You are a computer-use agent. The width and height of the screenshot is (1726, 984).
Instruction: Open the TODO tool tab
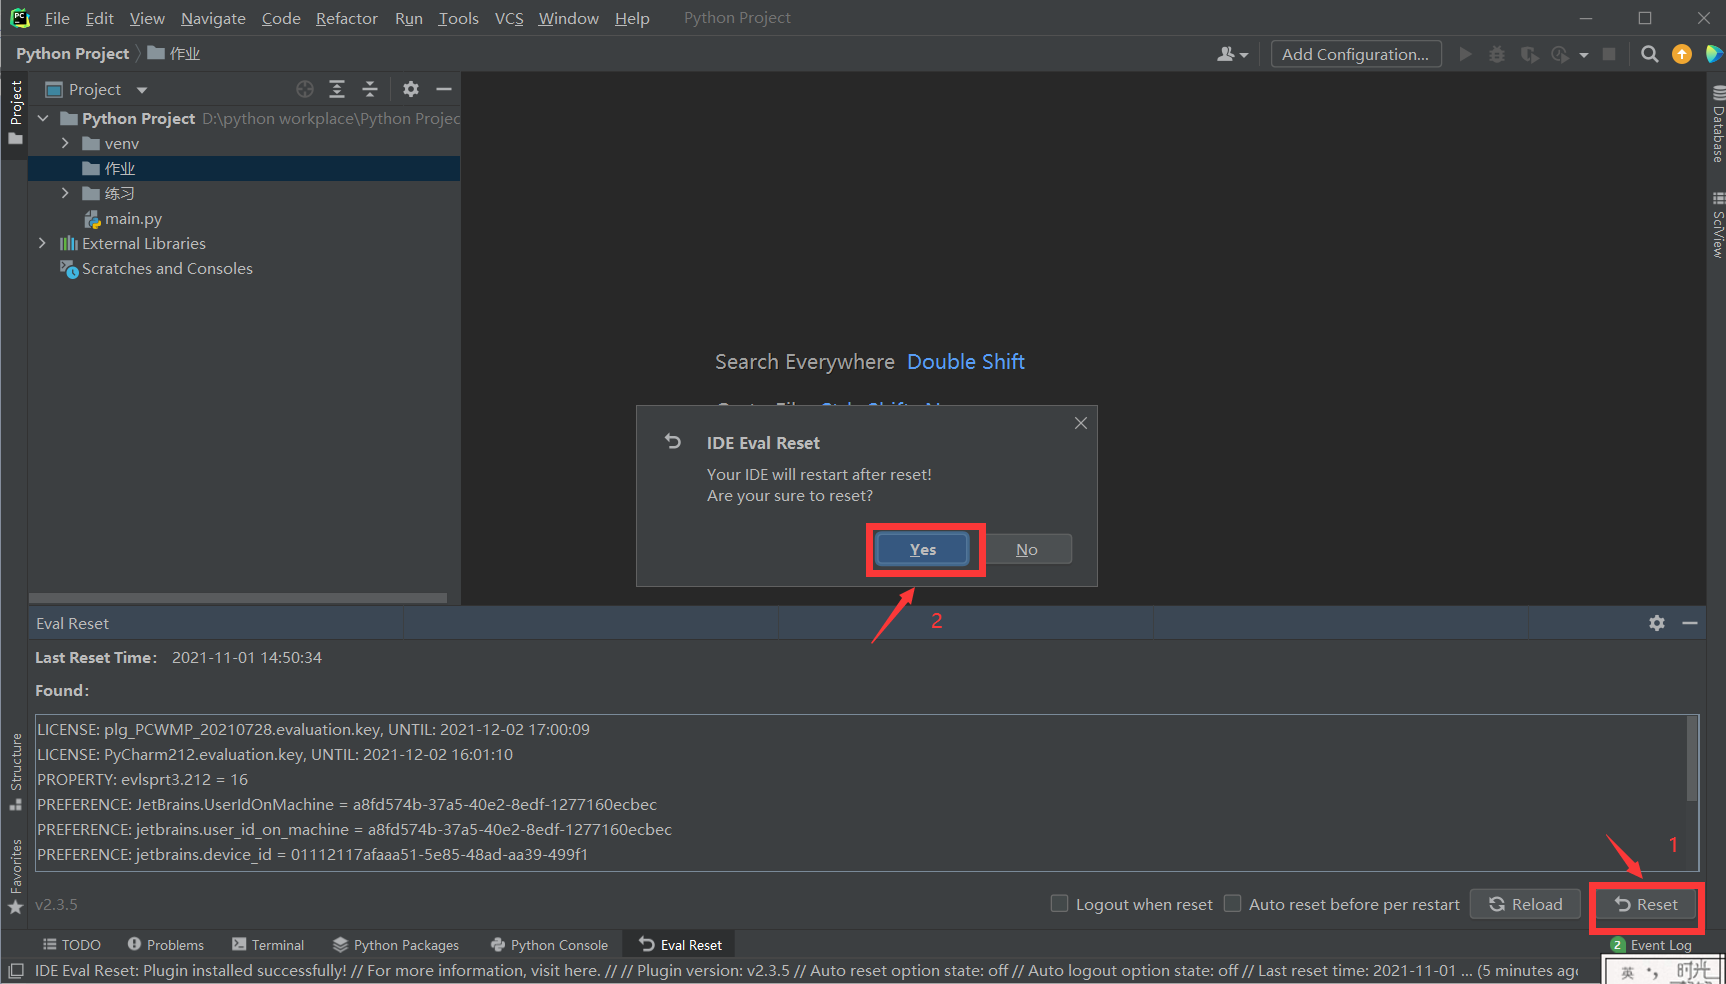point(71,945)
